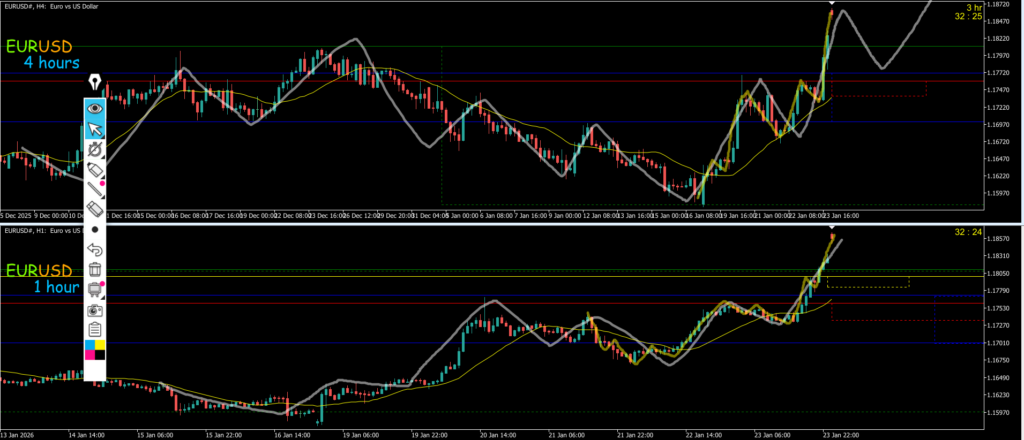Choose the straight line drawing tool
The width and height of the screenshot is (1024, 440).
(x=95, y=188)
